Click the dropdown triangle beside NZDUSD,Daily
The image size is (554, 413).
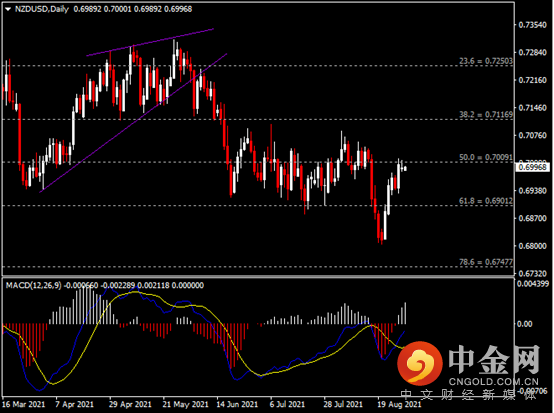(8, 10)
